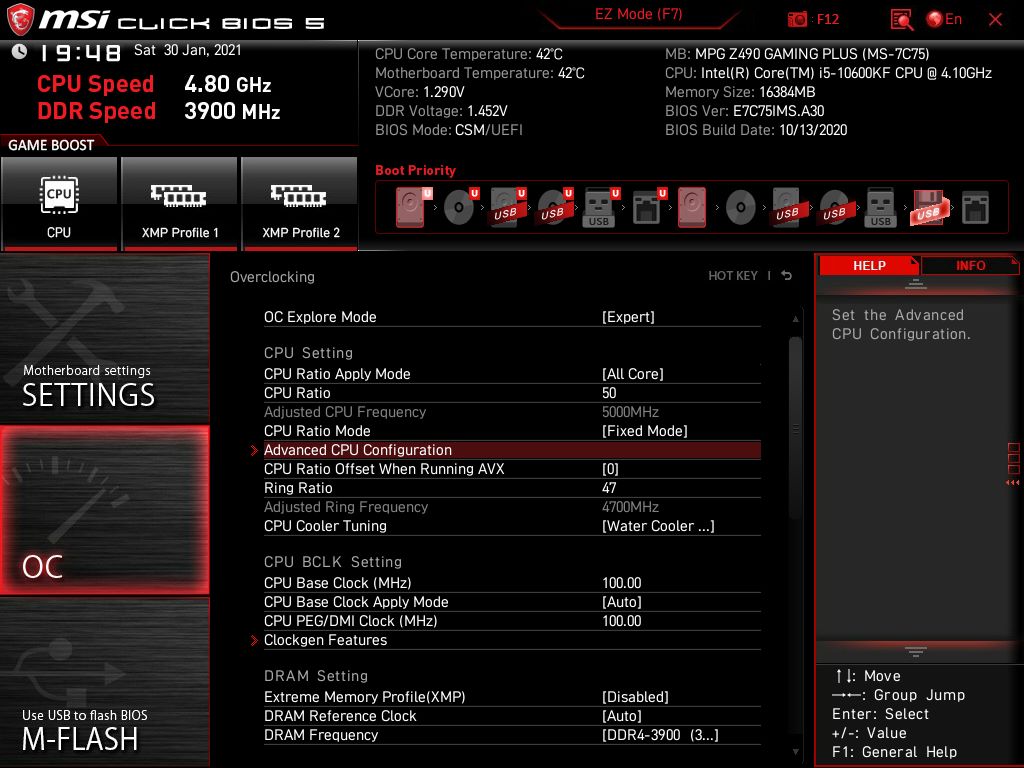Image resolution: width=1024 pixels, height=768 pixels.
Task: Select the legacy hard disk boot icon
Action: [x=692, y=207]
